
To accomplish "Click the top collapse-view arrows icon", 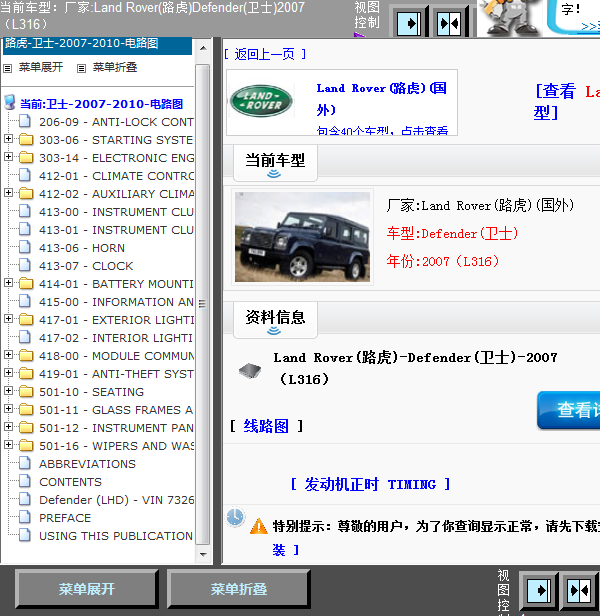I will (x=450, y=24).
